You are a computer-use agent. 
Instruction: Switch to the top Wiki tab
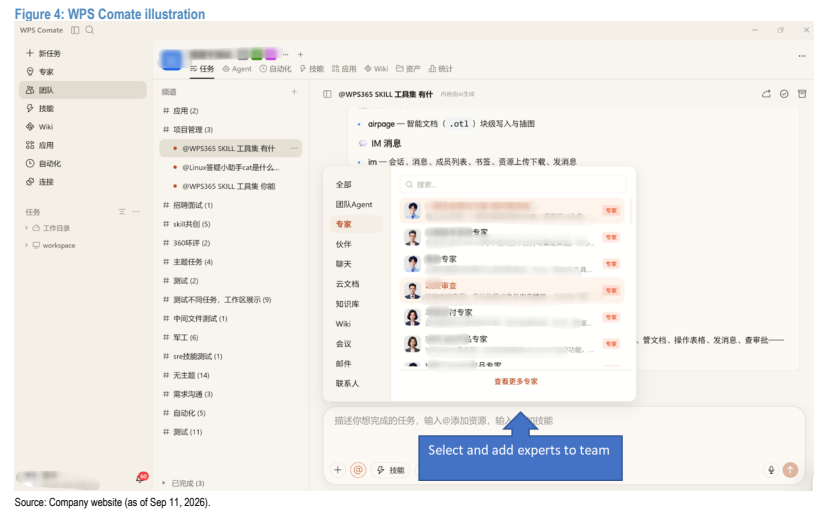377,69
